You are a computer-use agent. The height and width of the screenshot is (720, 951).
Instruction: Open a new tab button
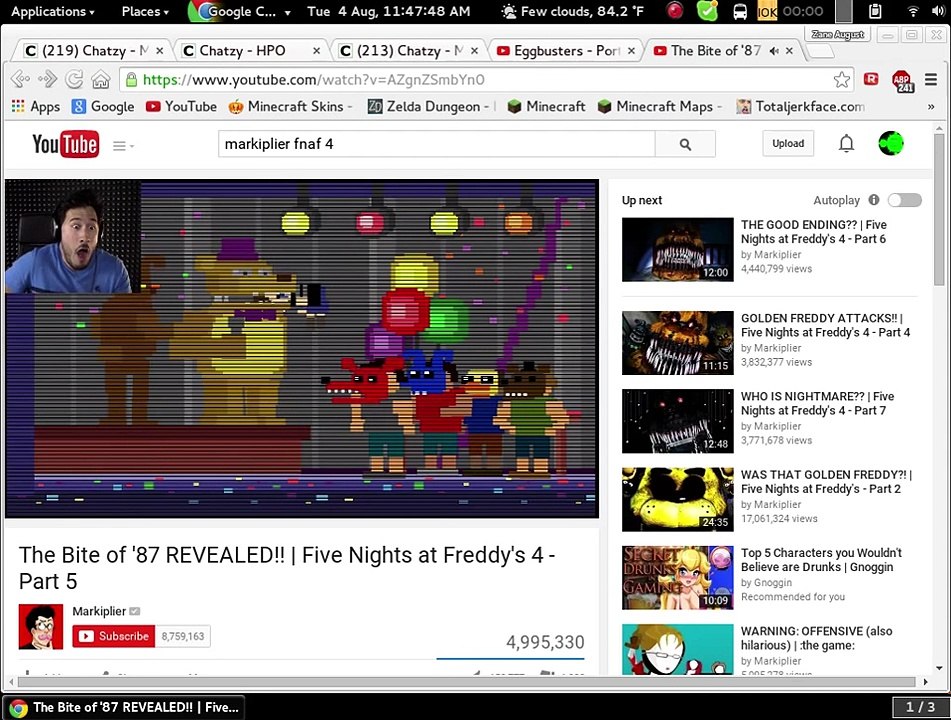point(821,50)
